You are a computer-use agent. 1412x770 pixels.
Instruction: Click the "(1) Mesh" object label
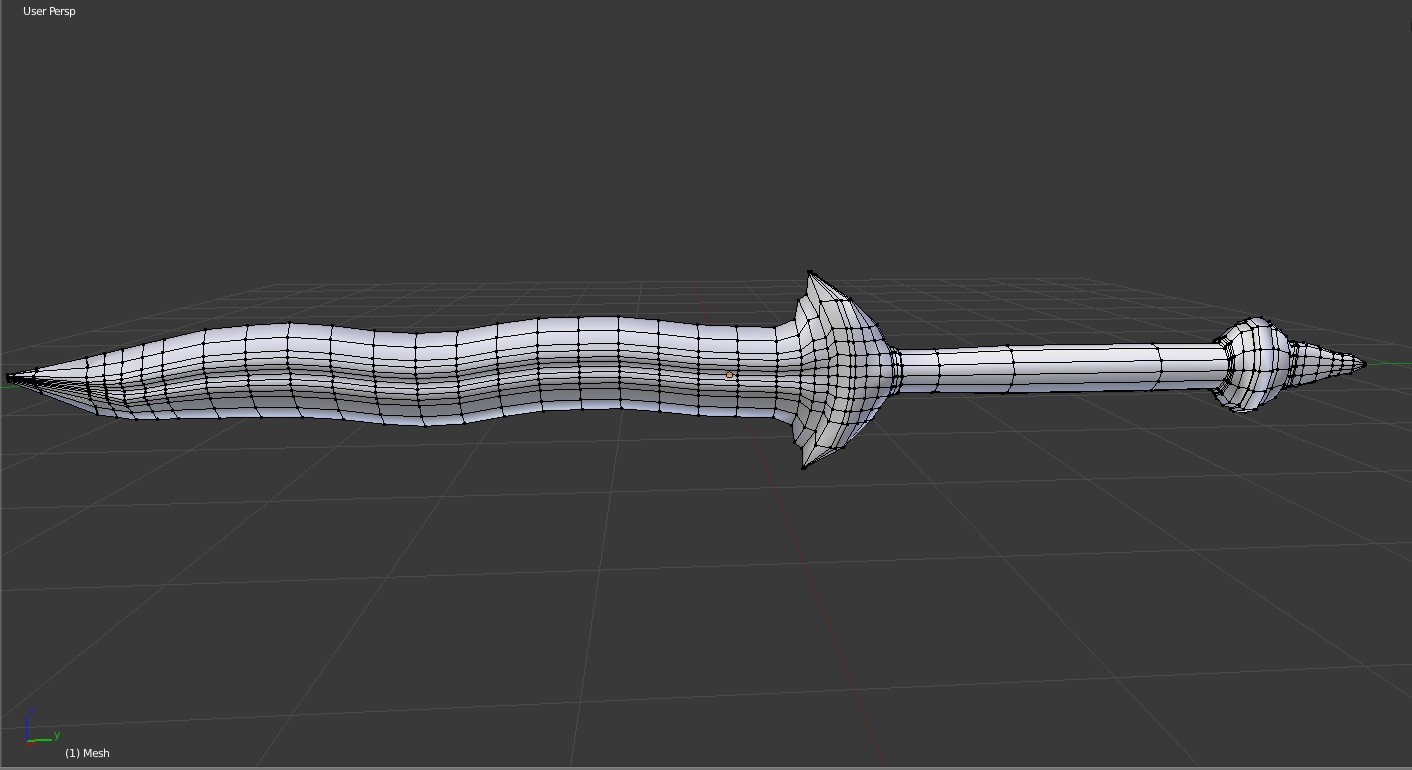click(x=87, y=753)
